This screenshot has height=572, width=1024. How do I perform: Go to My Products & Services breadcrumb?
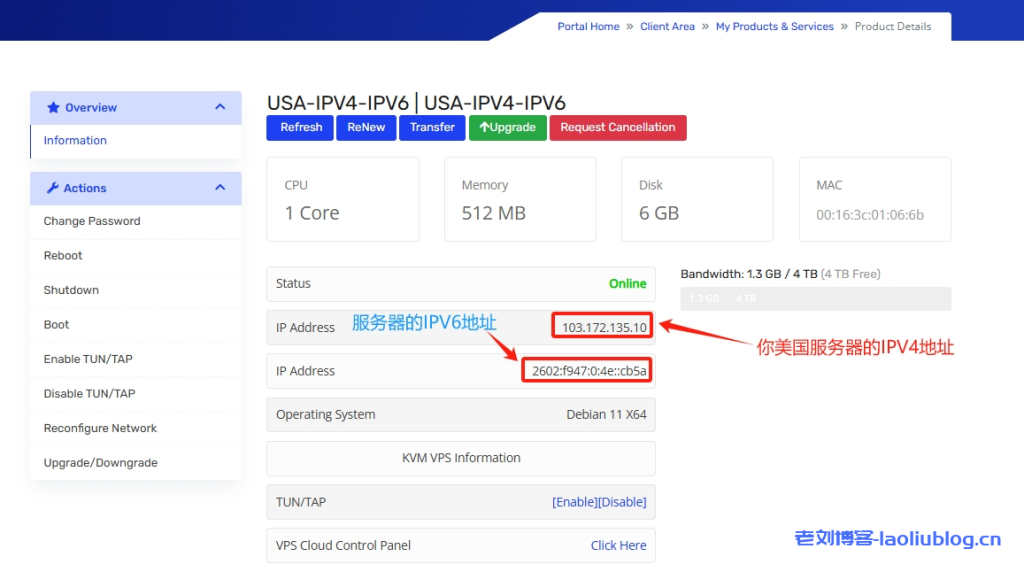(x=775, y=27)
